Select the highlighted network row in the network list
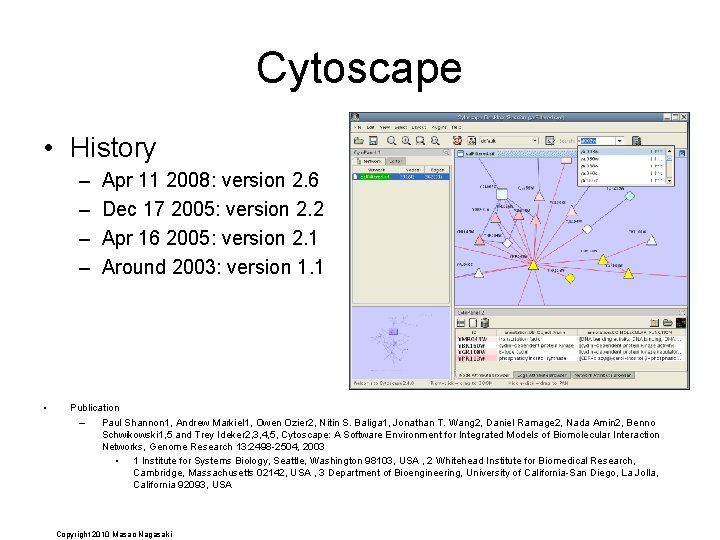 [x=401, y=176]
